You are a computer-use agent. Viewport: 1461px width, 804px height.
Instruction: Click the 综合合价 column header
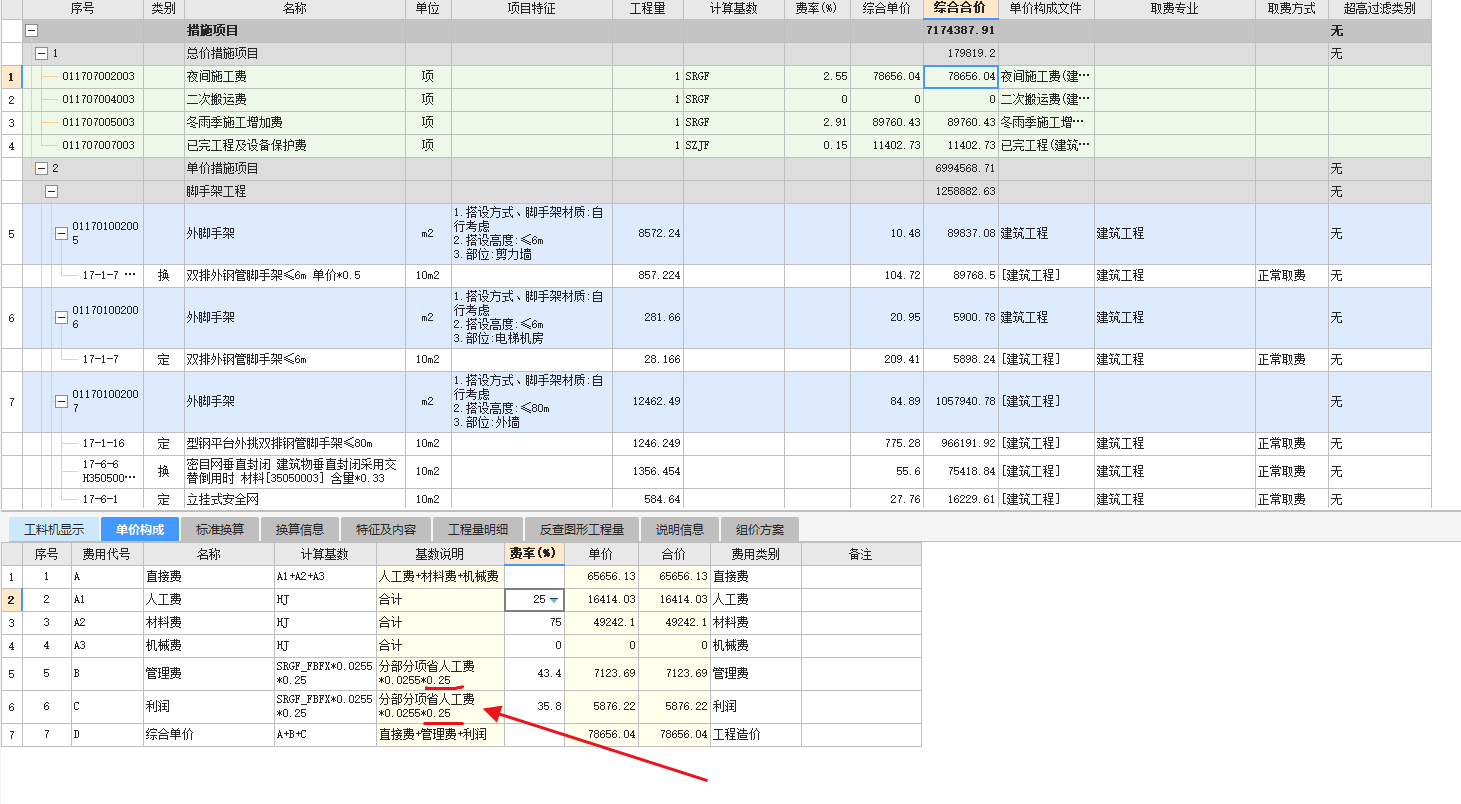pyautogui.click(x=961, y=9)
